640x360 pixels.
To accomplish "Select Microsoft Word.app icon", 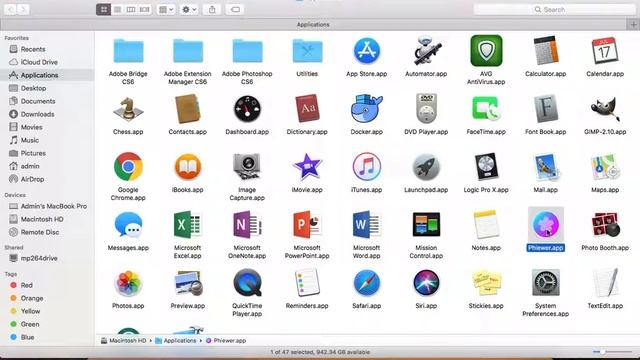I will coord(367,224).
